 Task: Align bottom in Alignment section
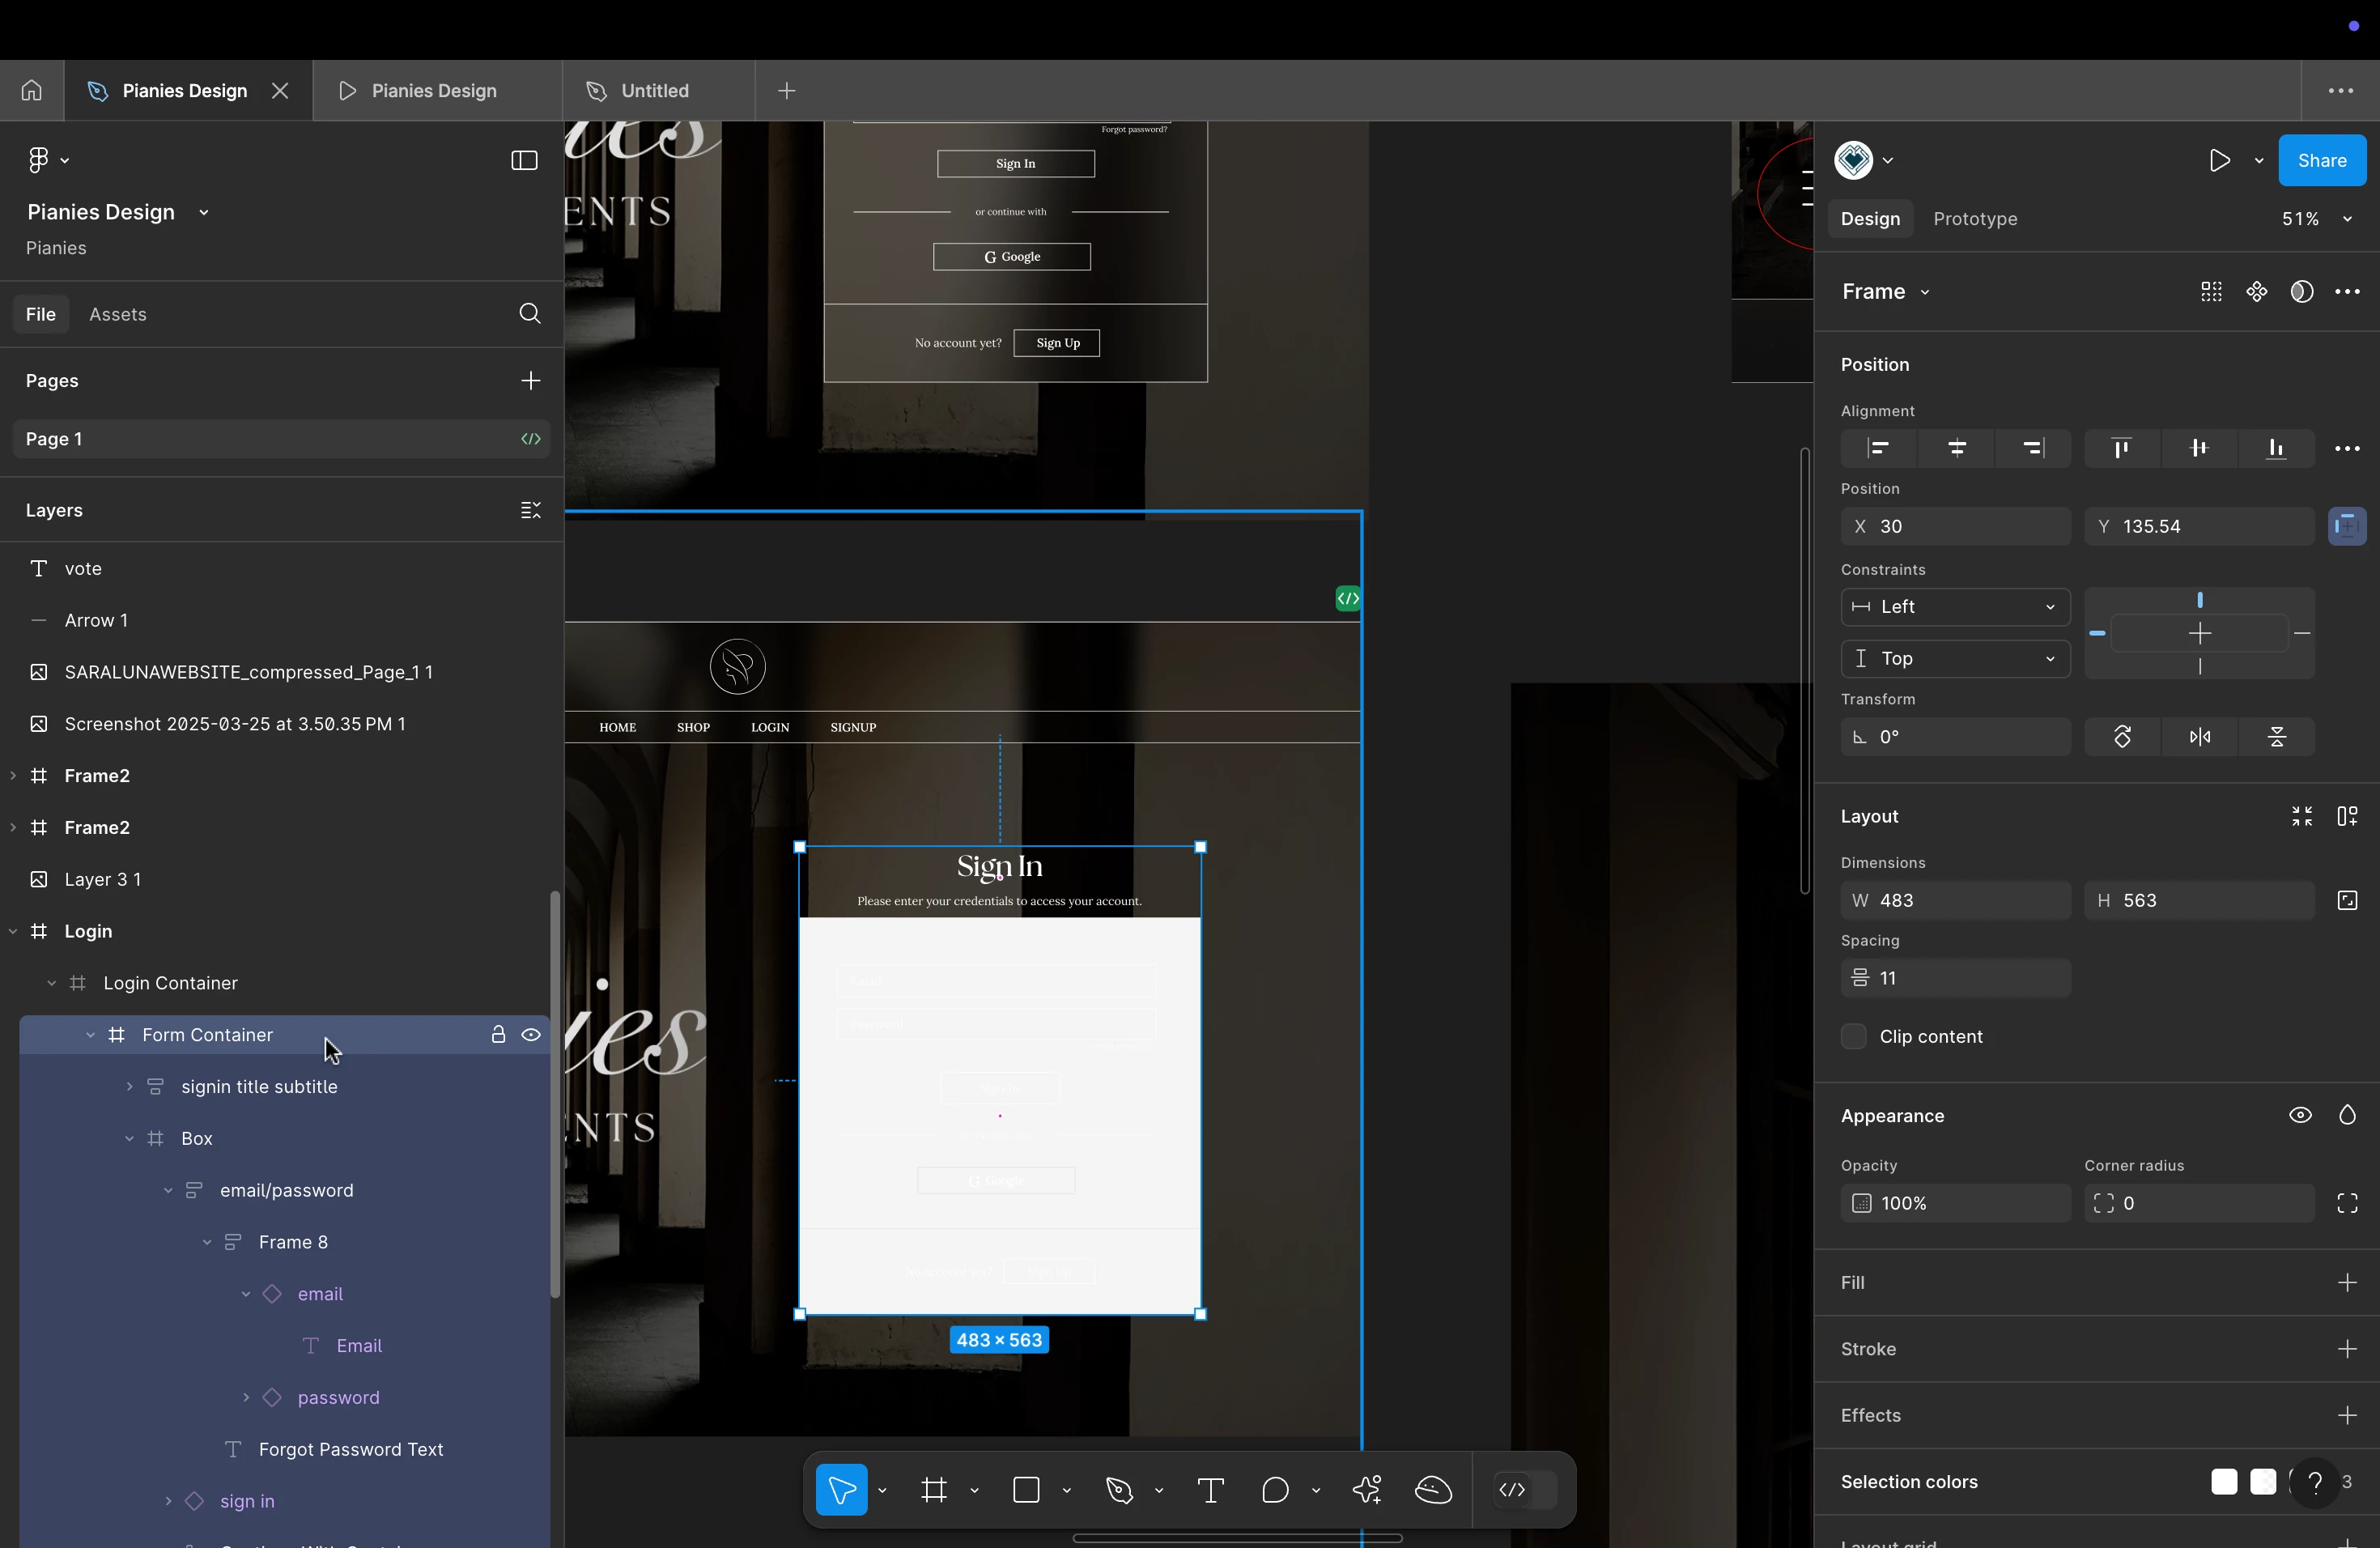(x=2277, y=448)
